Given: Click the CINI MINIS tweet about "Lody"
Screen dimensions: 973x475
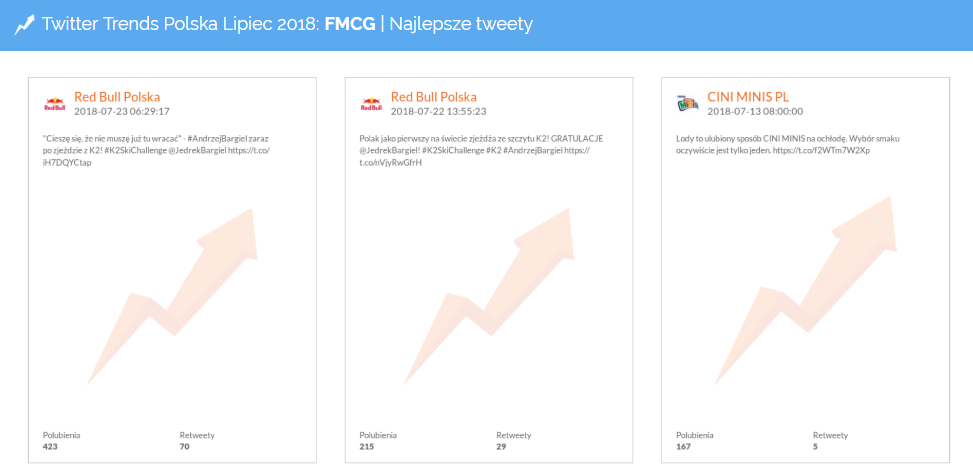Looking at the screenshot, I should 790,144.
